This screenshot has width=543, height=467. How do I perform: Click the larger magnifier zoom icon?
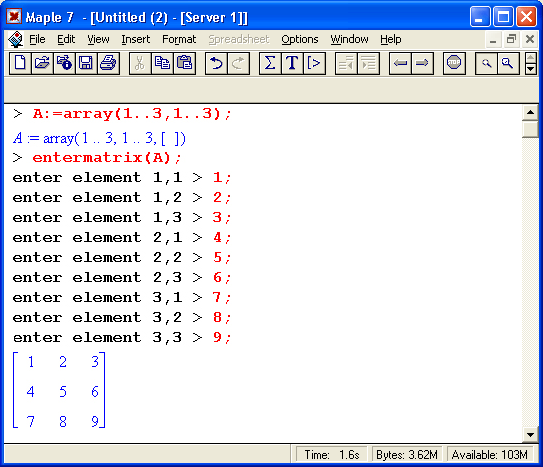(508, 63)
